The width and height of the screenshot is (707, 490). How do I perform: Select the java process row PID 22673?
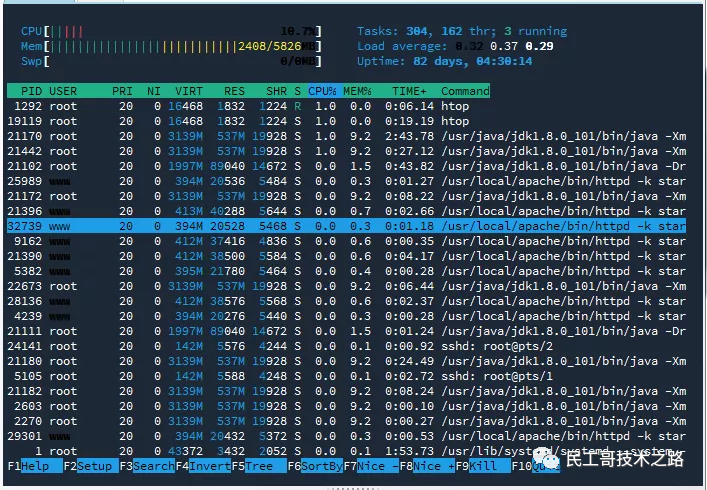[x=346, y=286]
